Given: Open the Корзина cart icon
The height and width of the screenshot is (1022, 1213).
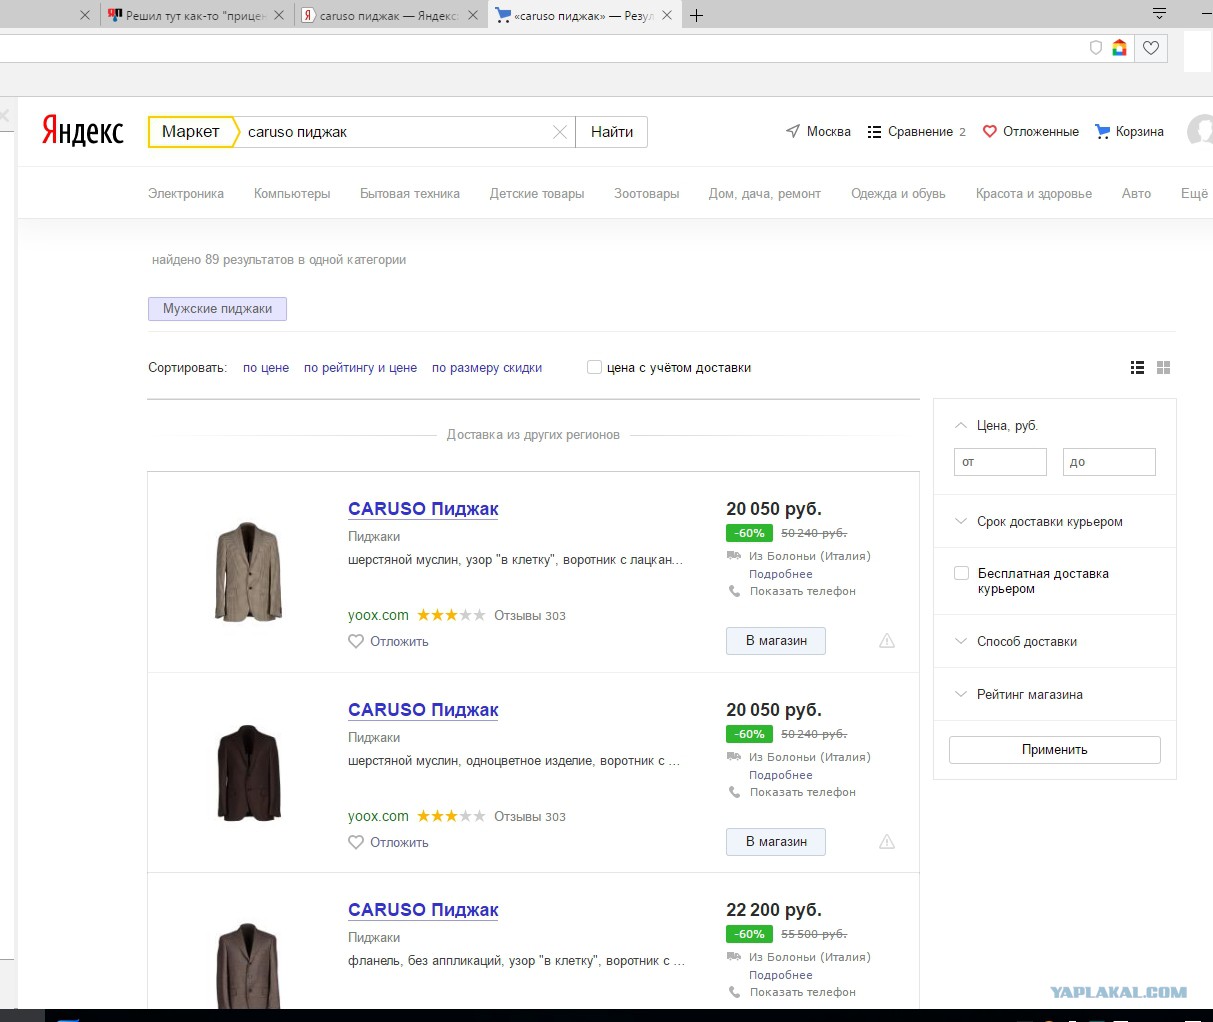Looking at the screenshot, I should (1103, 131).
